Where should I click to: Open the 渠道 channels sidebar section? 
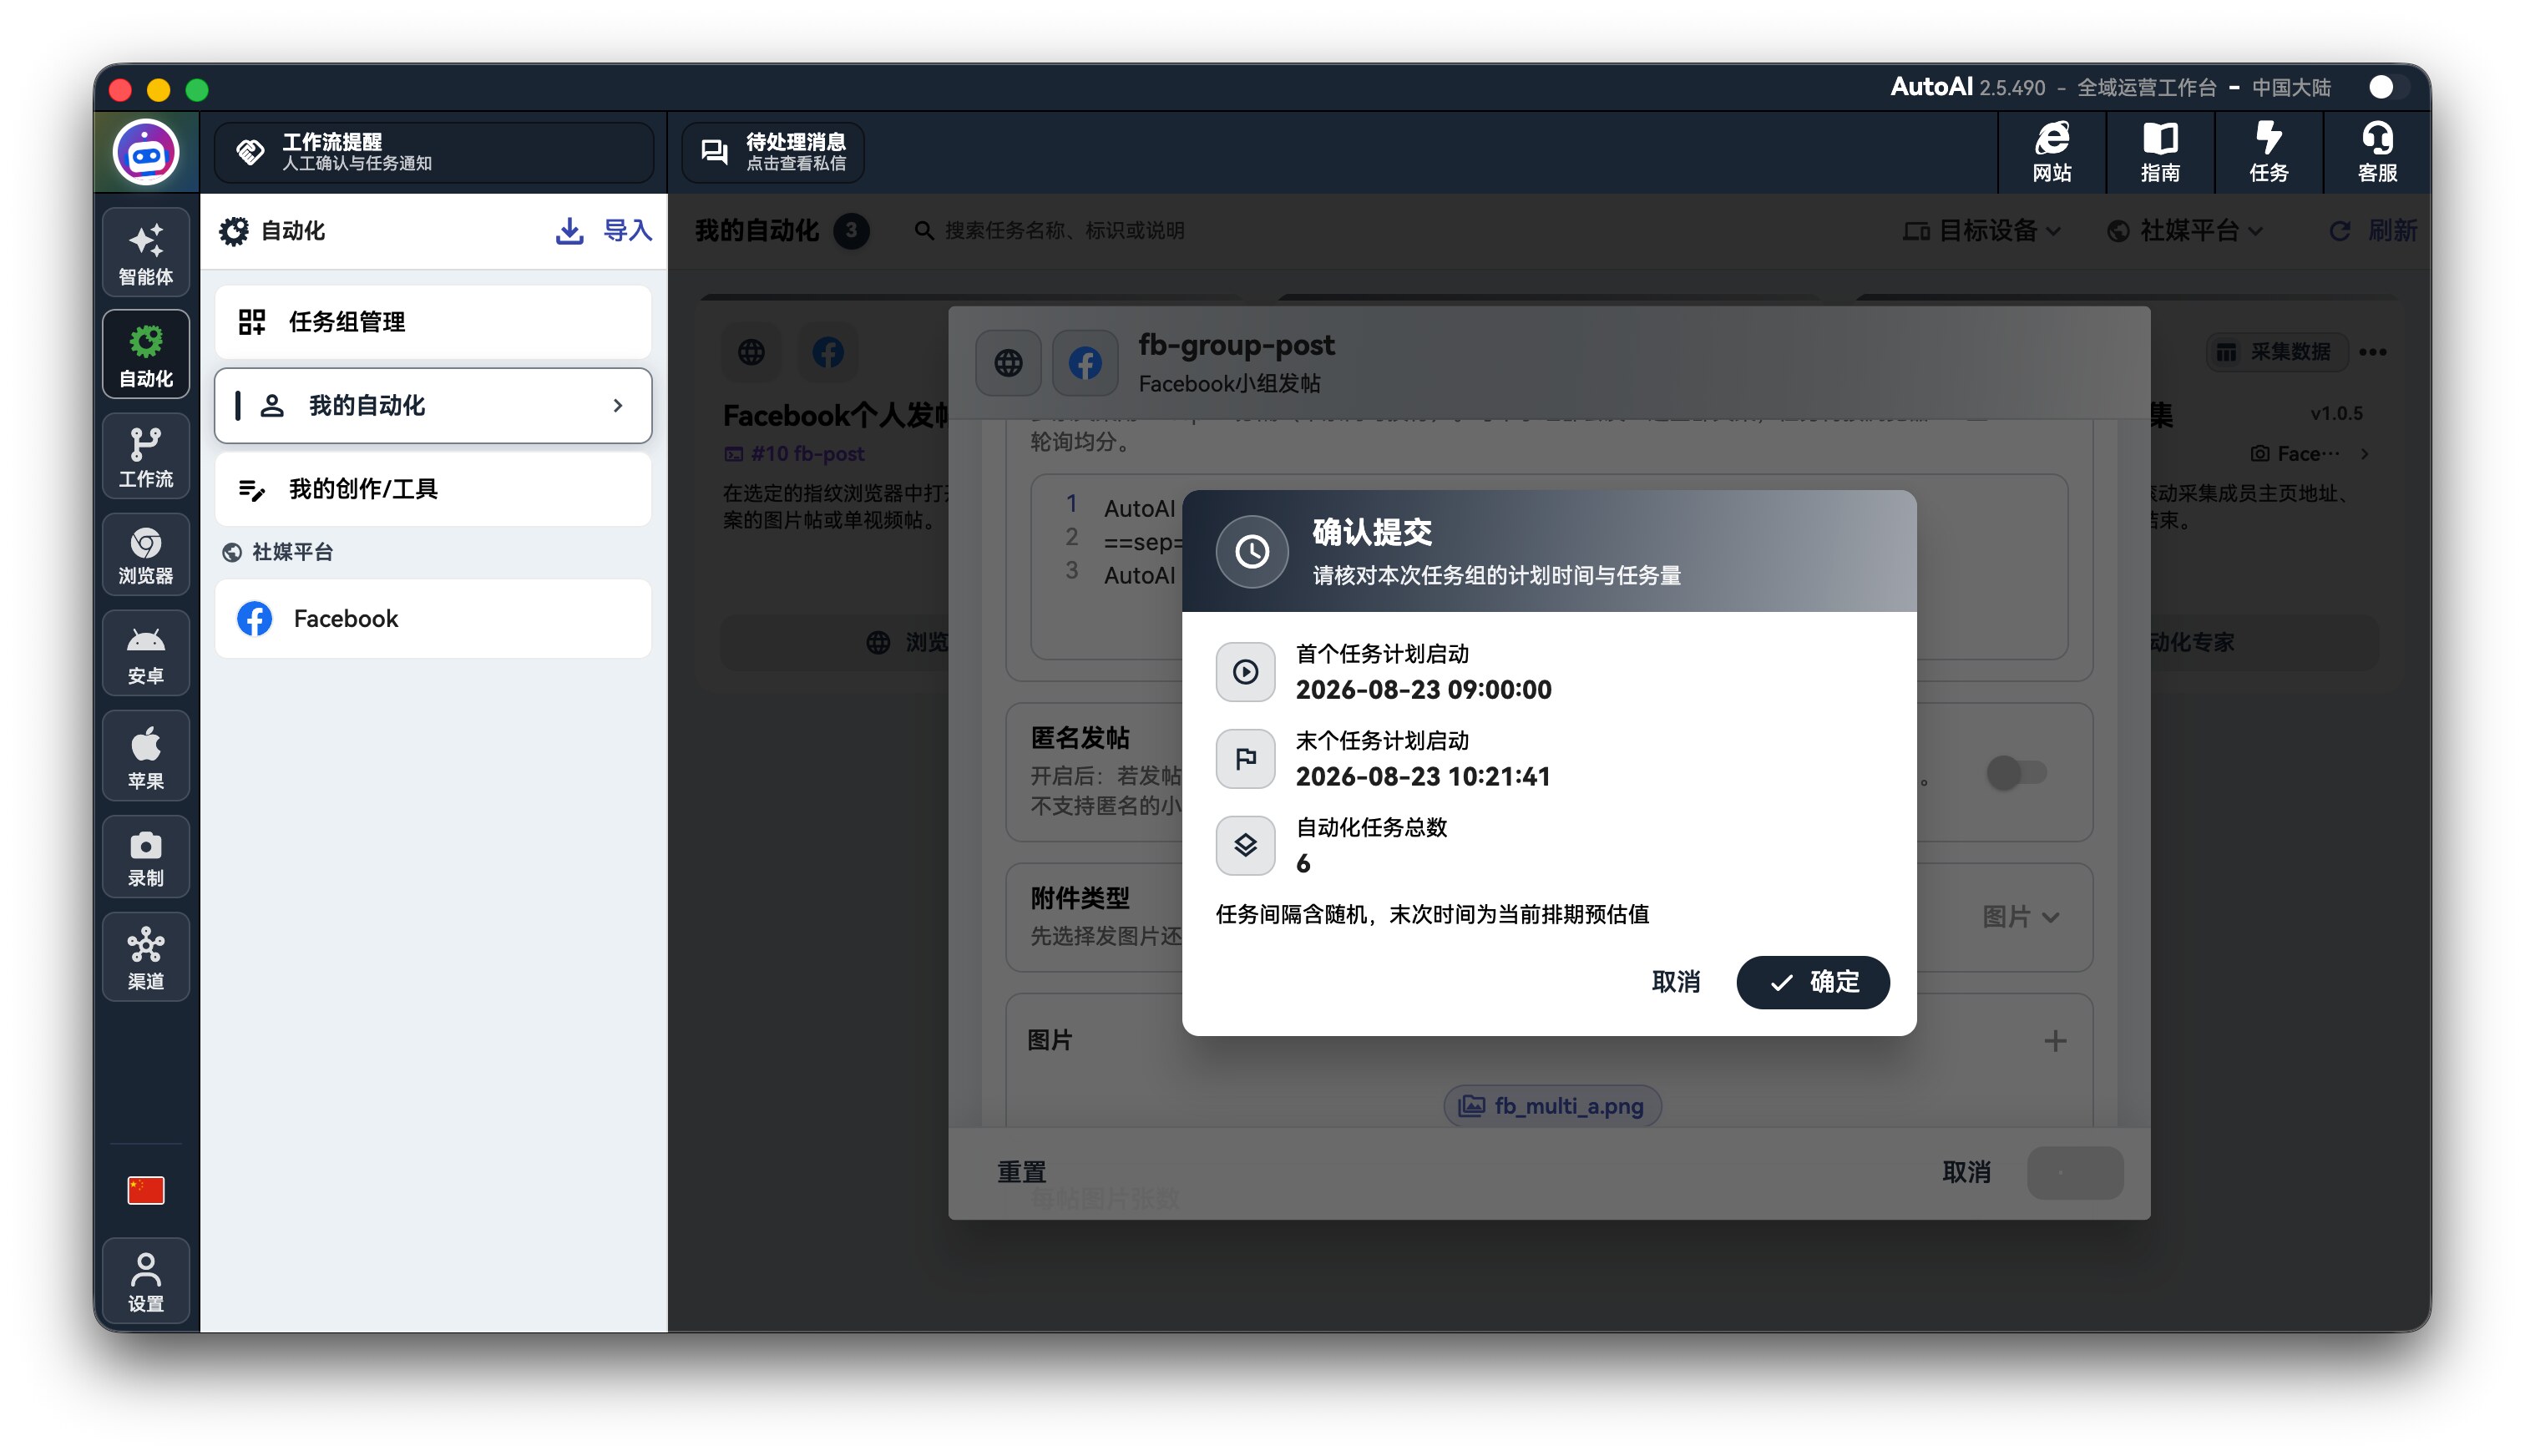[x=146, y=957]
